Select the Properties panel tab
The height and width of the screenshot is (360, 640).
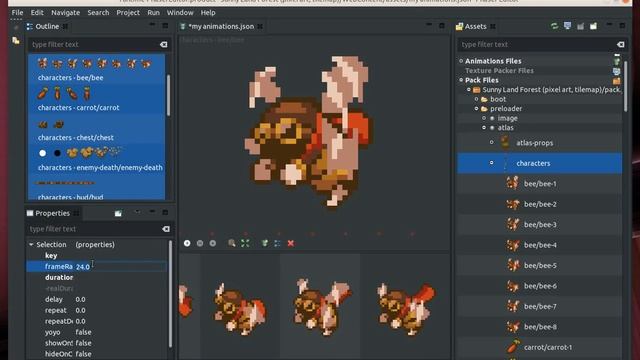coord(52,213)
